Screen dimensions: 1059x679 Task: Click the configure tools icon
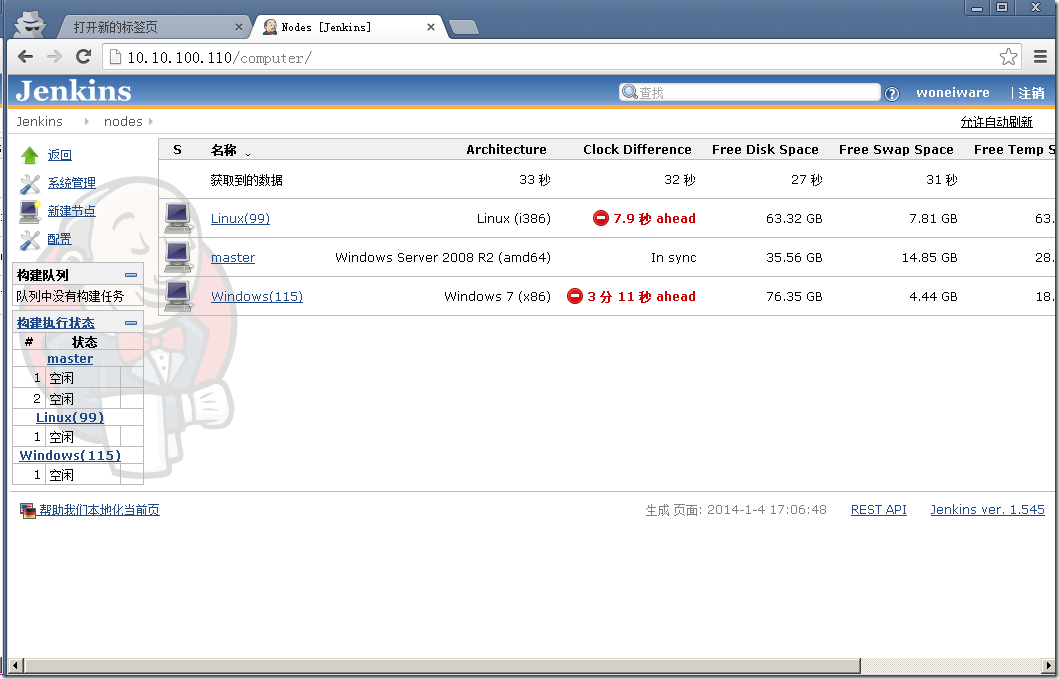pos(30,240)
